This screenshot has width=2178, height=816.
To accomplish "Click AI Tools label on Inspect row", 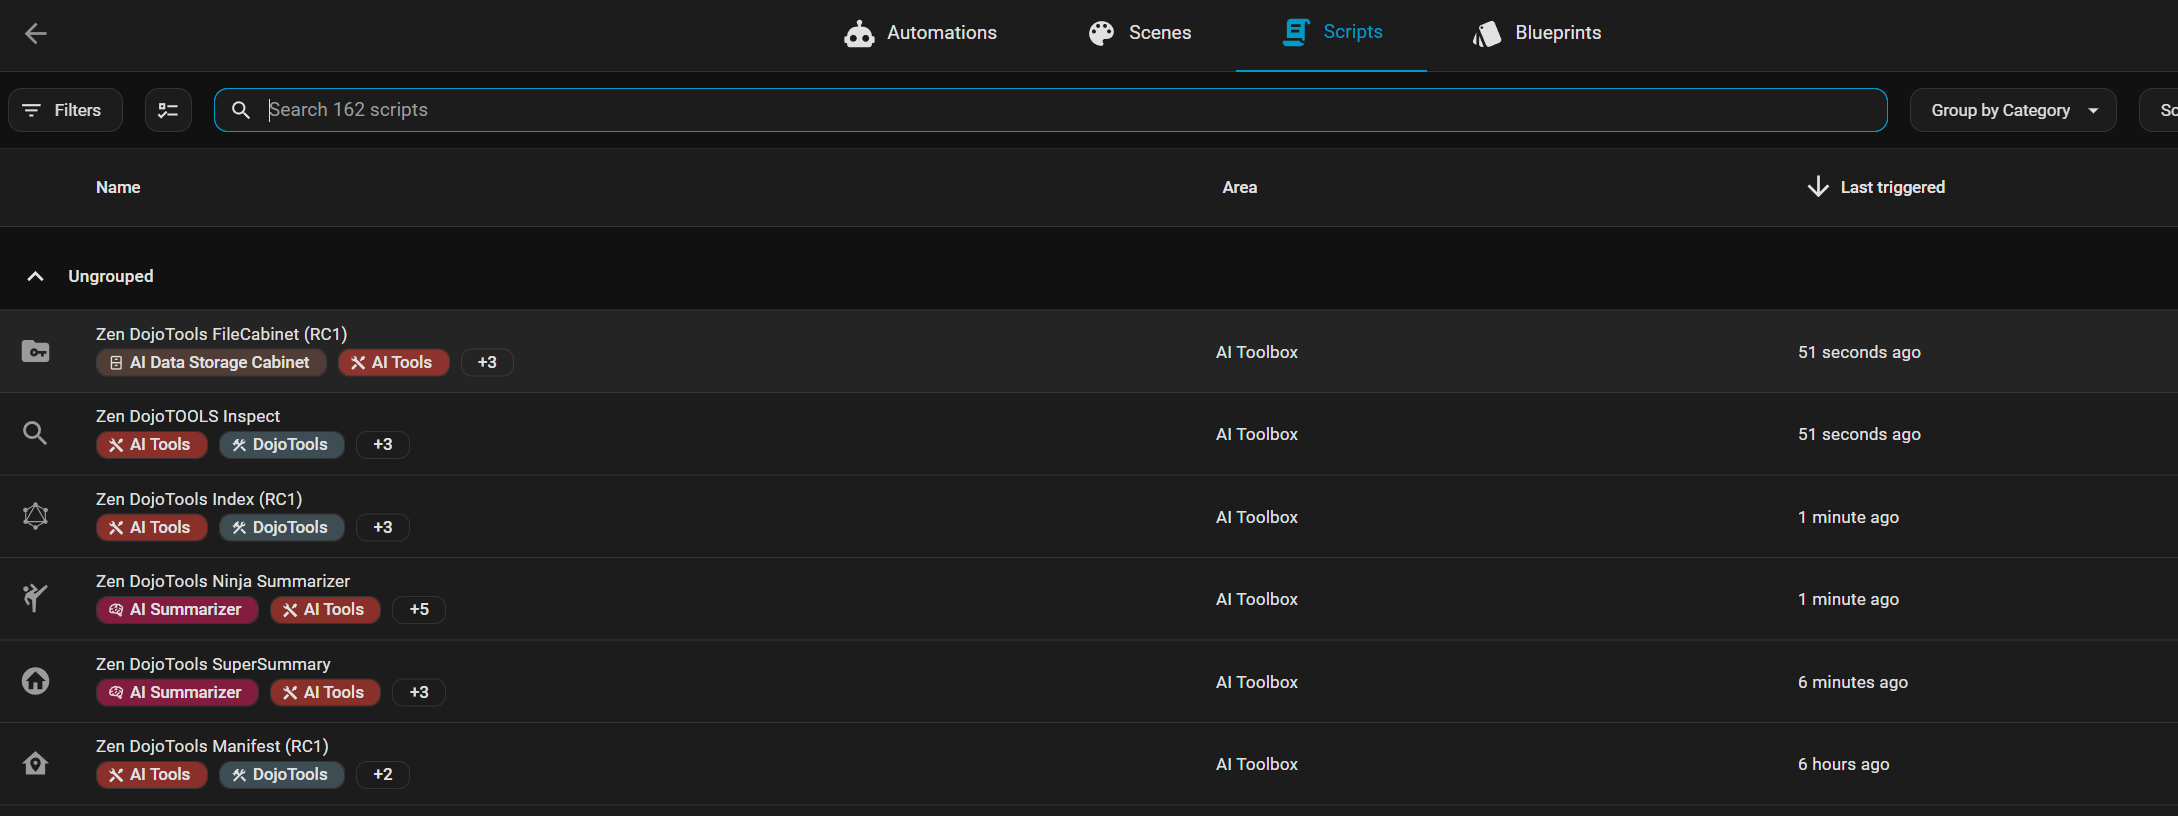I will (x=152, y=444).
